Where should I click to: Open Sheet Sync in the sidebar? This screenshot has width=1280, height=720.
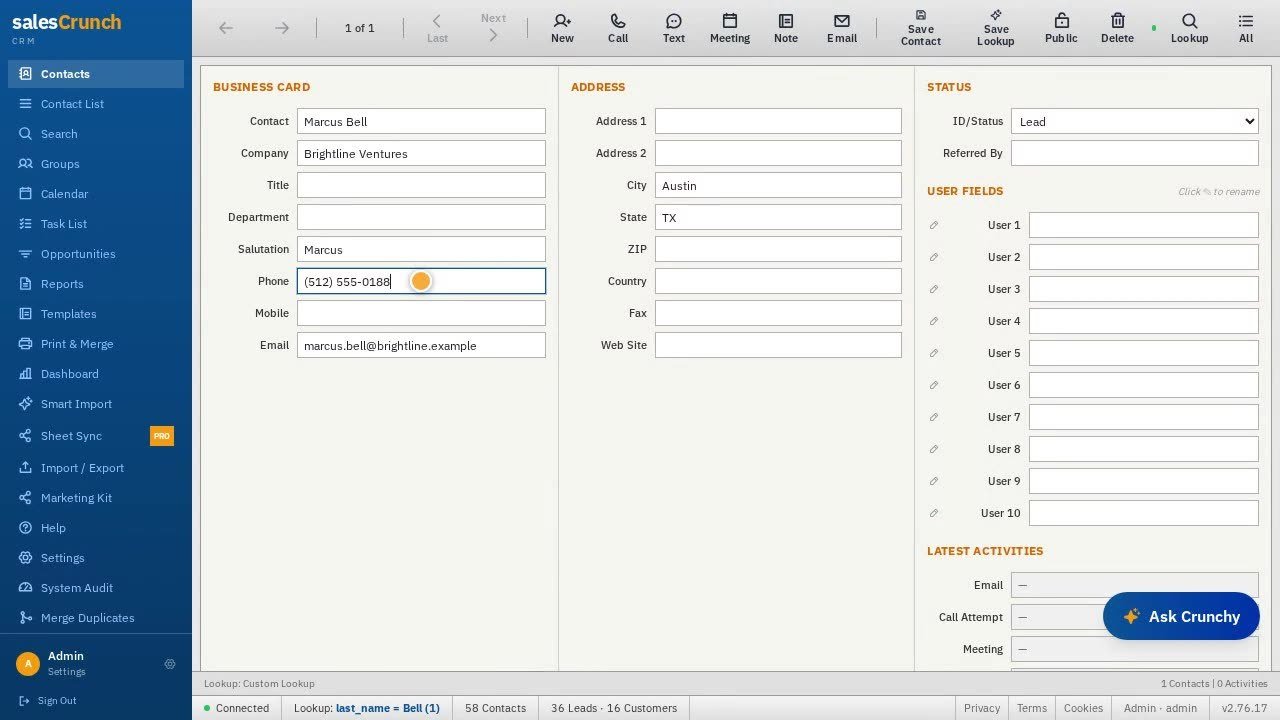click(96, 436)
